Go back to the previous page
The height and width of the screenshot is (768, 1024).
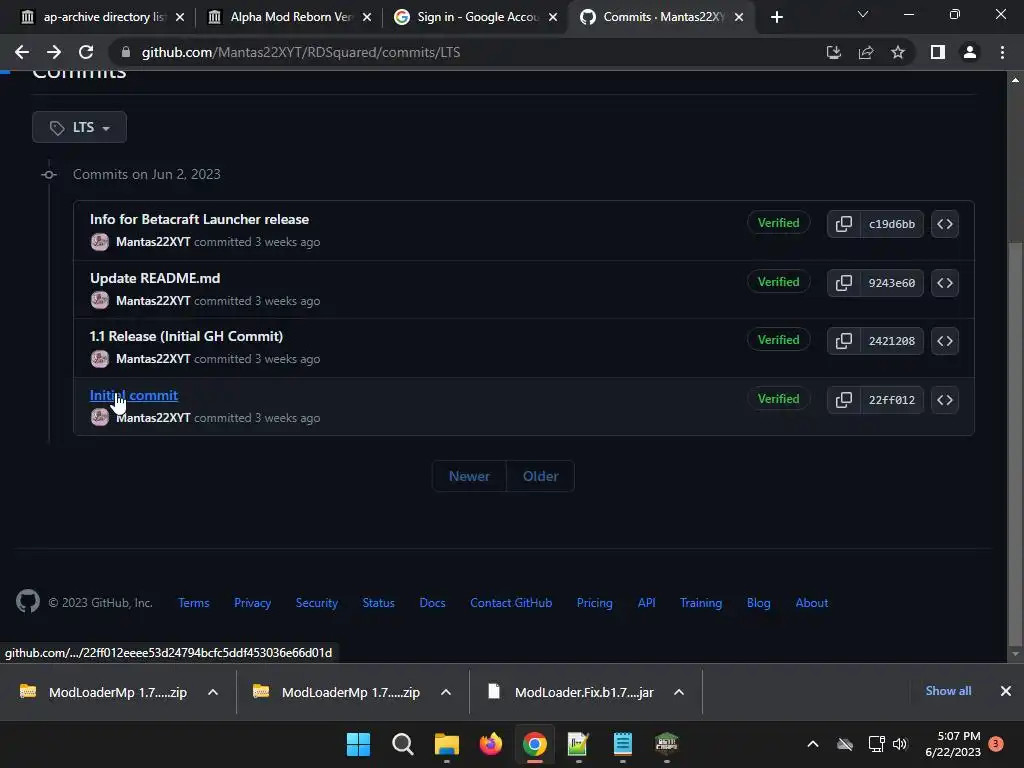coord(22,52)
